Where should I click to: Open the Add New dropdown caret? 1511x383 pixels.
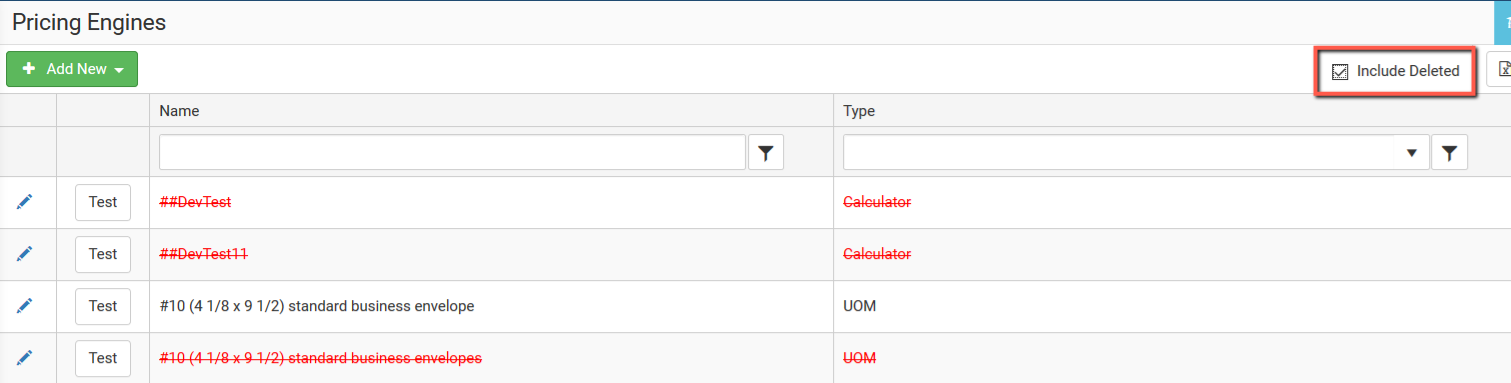pos(119,70)
